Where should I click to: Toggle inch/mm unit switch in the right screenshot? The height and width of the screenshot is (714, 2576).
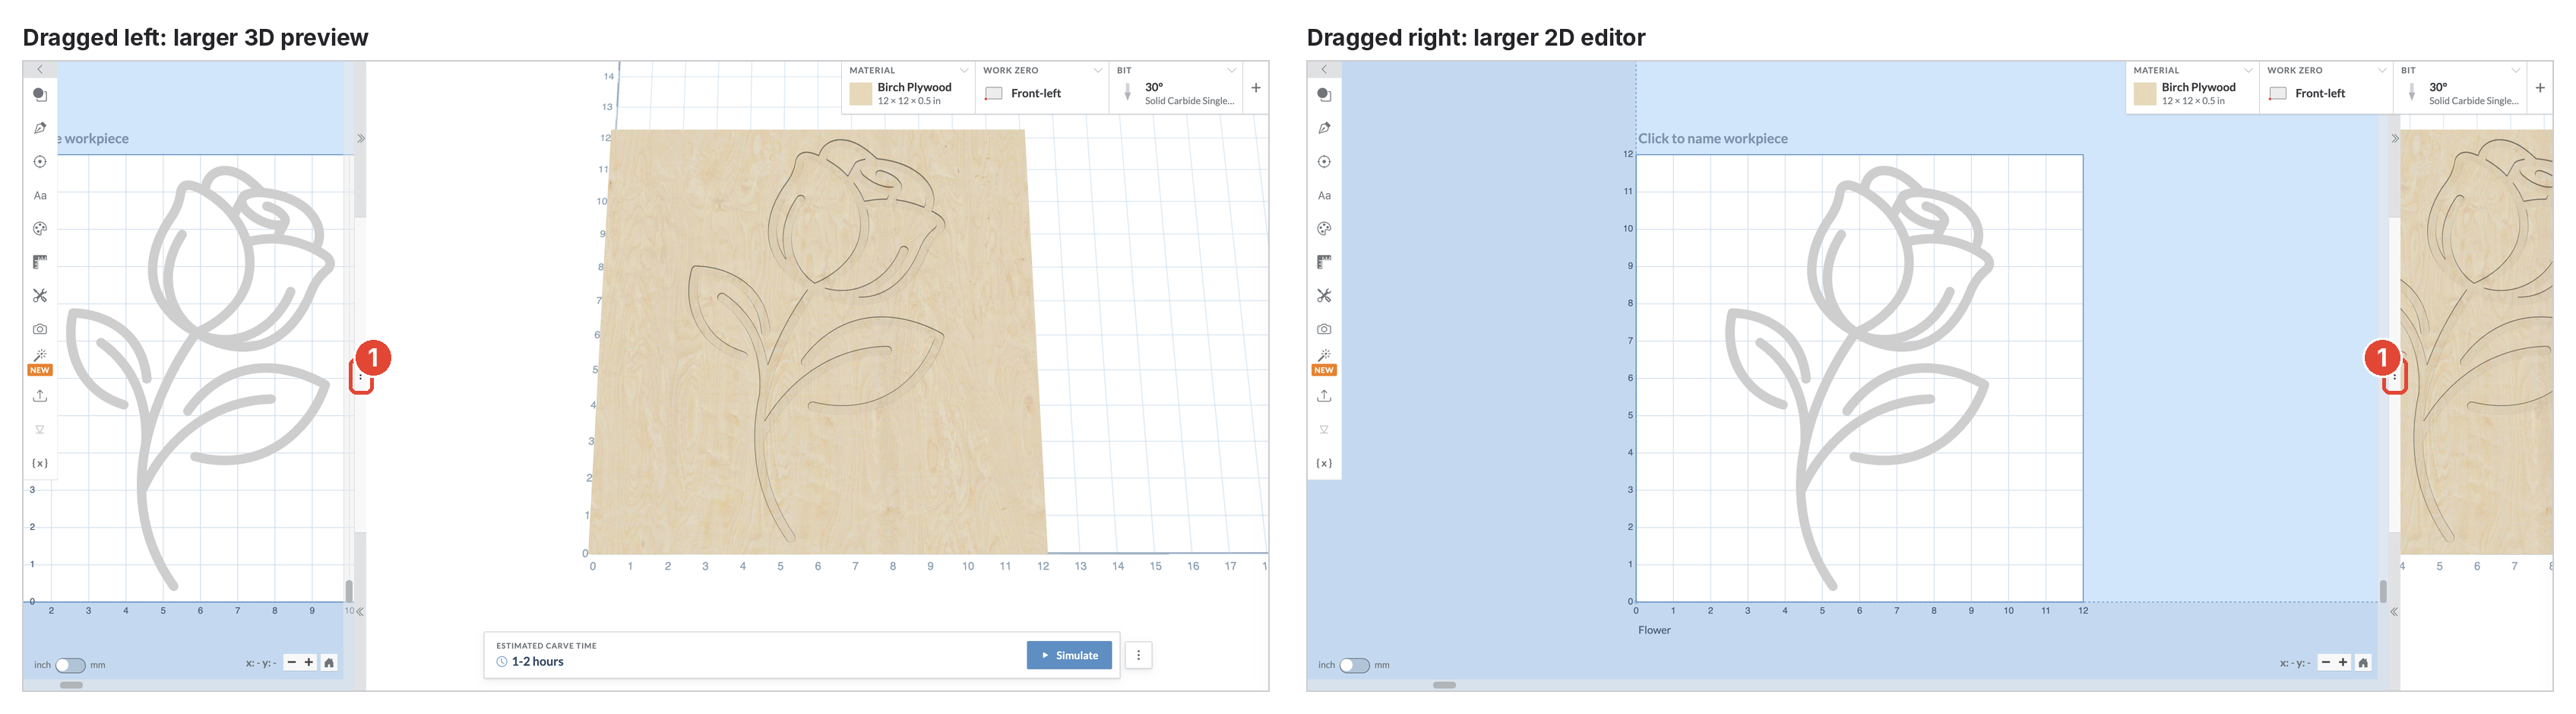(x=1354, y=665)
